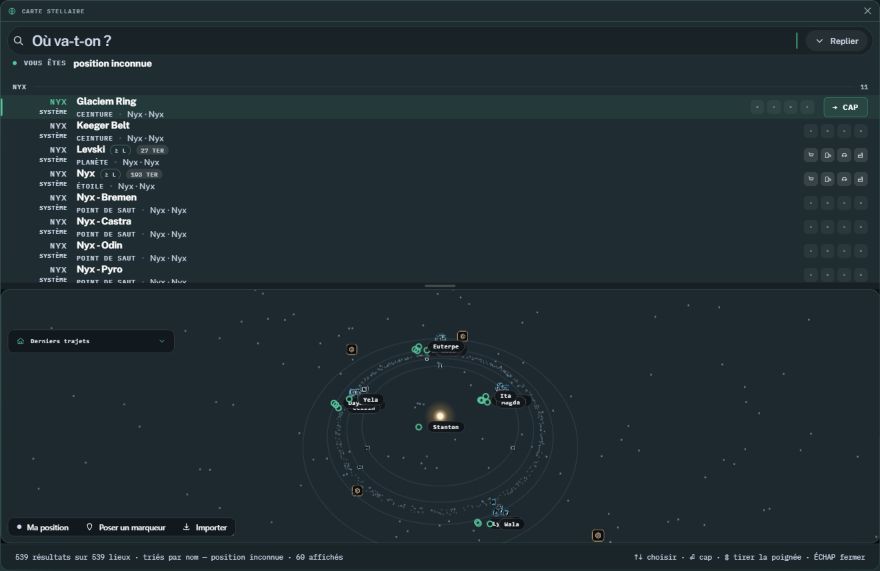Image resolution: width=880 pixels, height=571 pixels.
Task: Select the Glaciem Ring row
Action: point(440,107)
